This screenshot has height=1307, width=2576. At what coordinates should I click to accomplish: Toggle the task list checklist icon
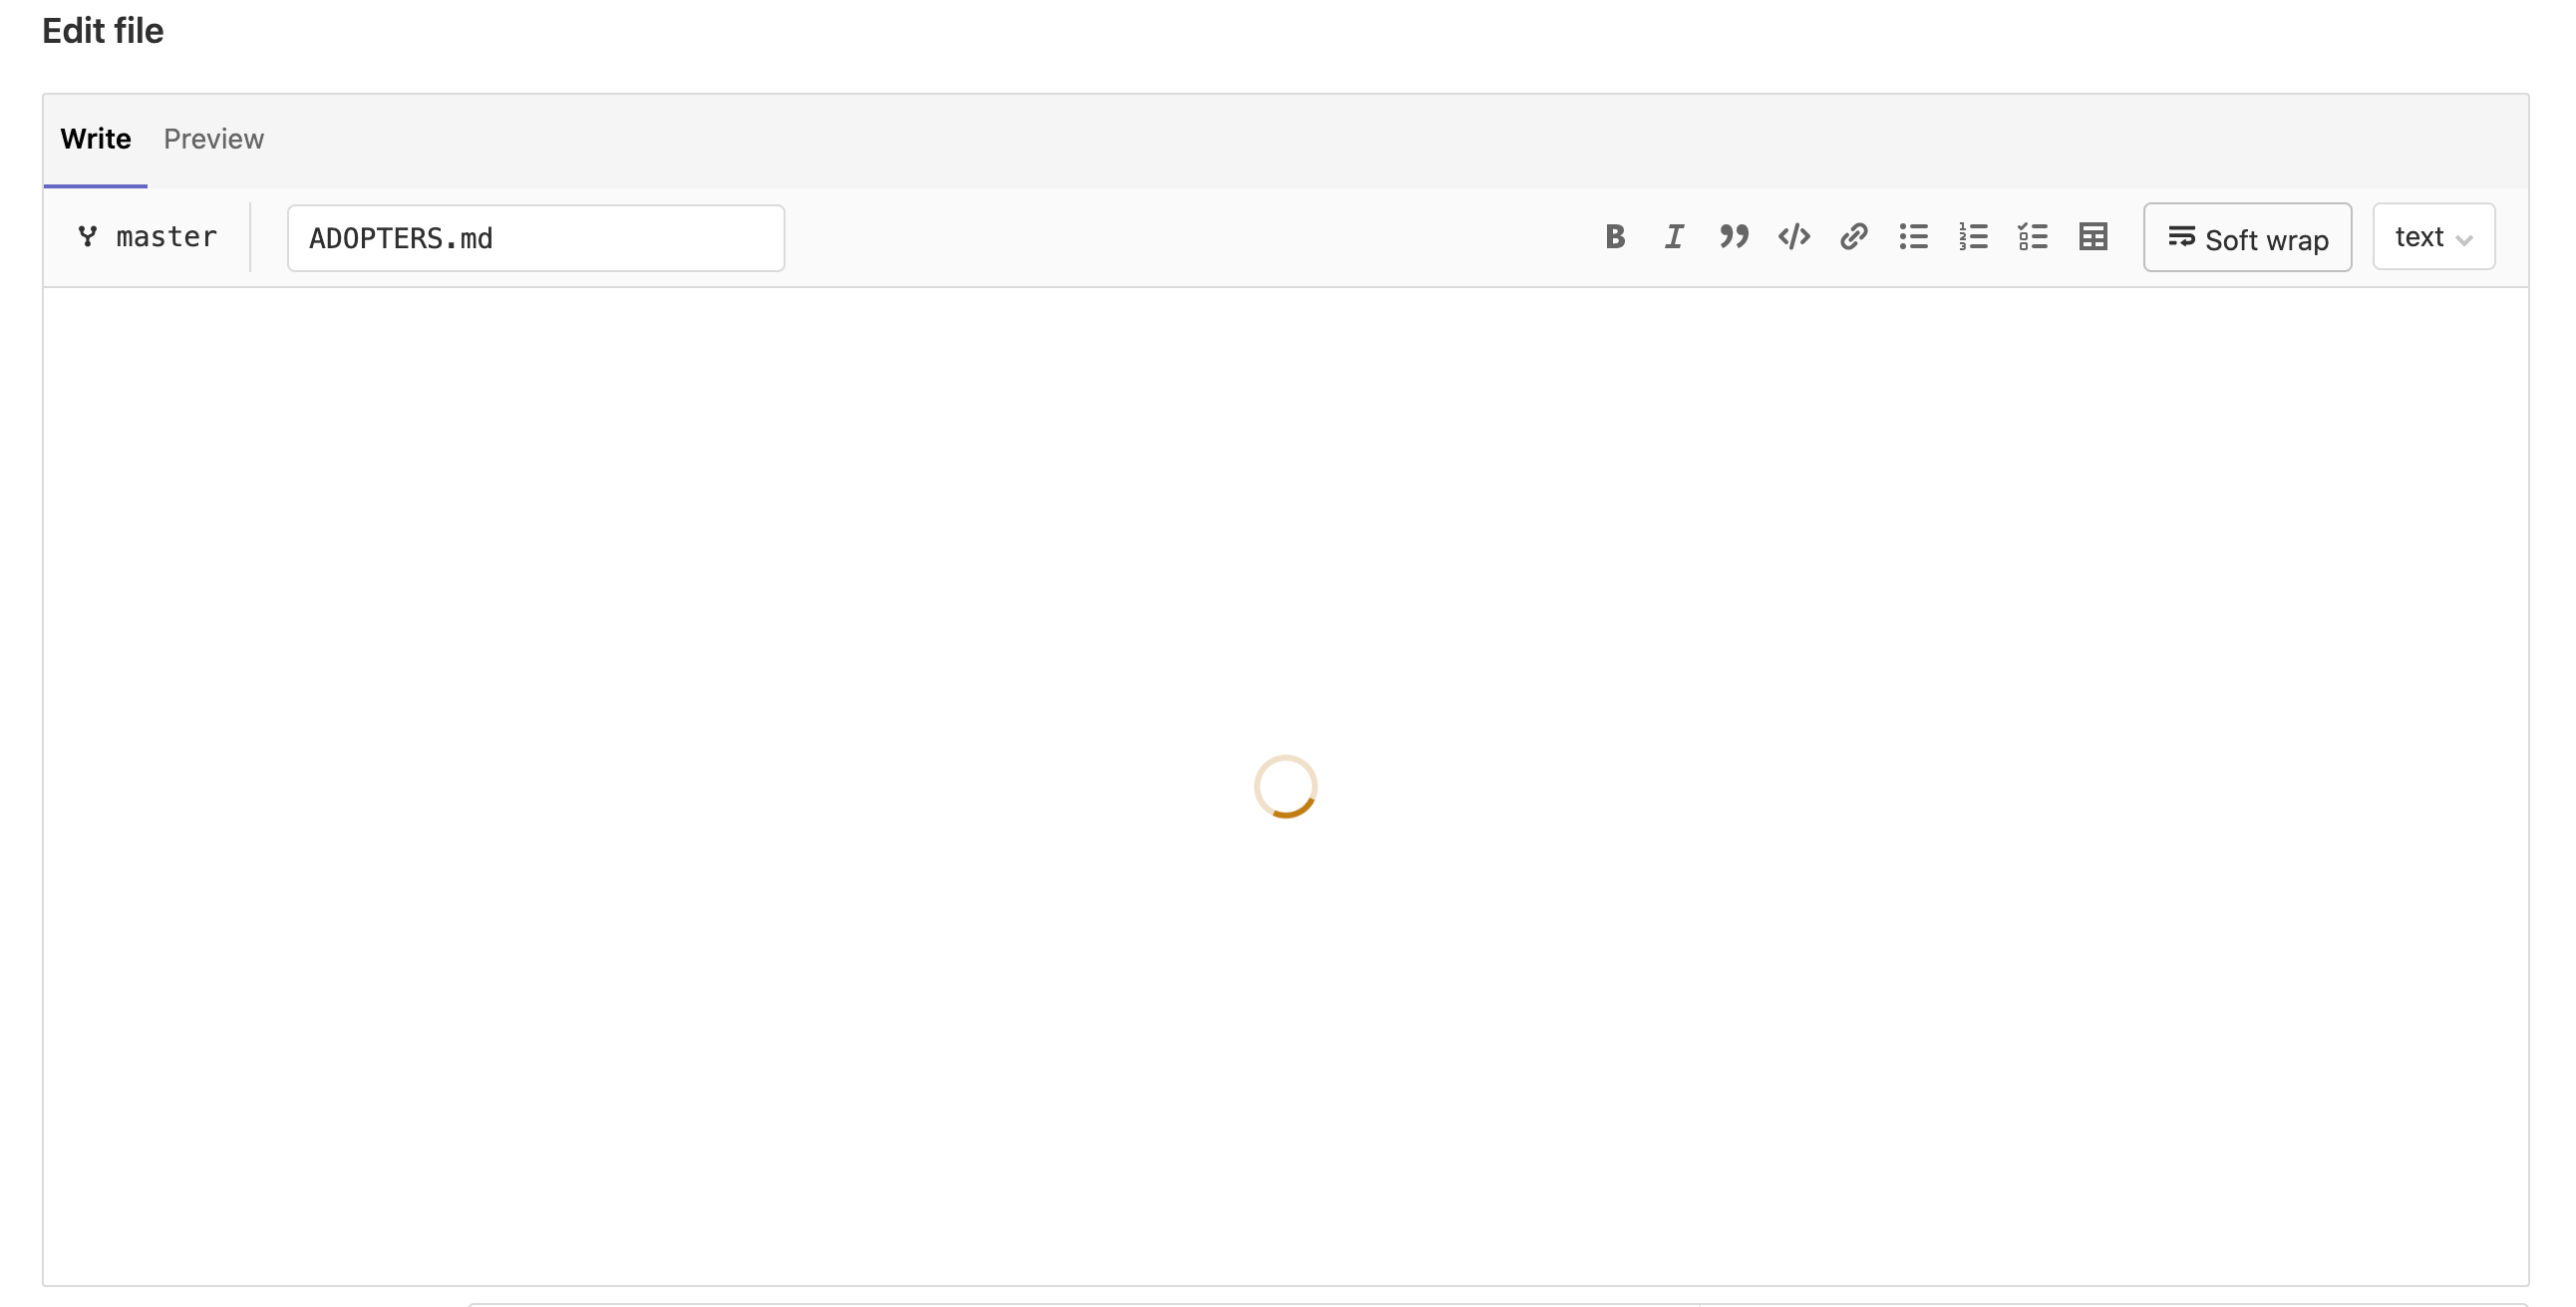click(x=2033, y=236)
